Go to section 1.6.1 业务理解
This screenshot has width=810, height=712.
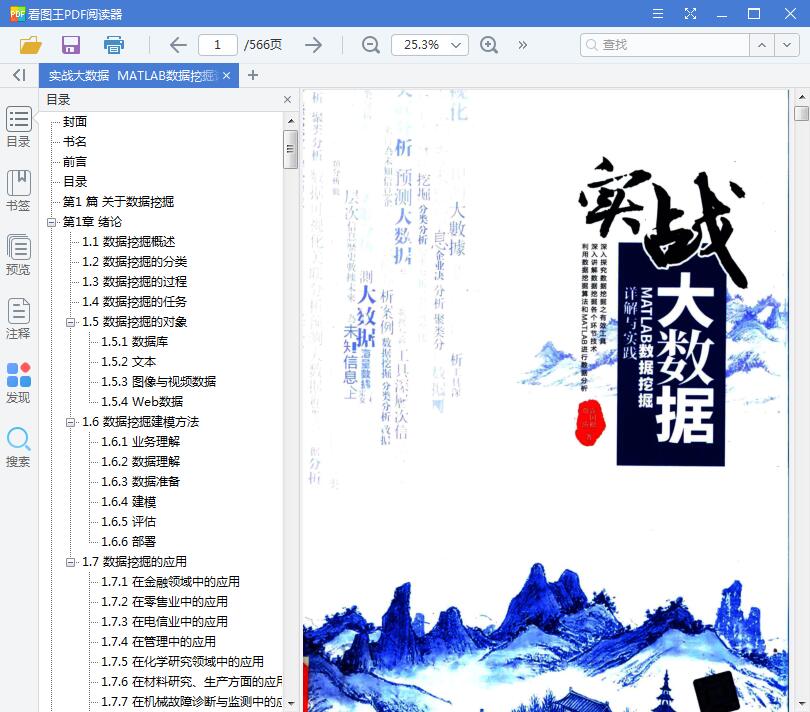141,442
